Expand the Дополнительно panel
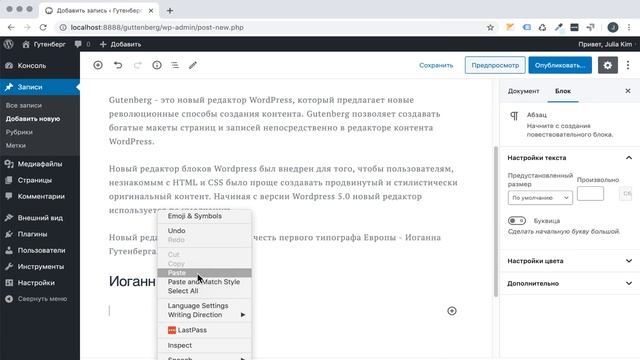640x360 pixels. (x=570, y=283)
